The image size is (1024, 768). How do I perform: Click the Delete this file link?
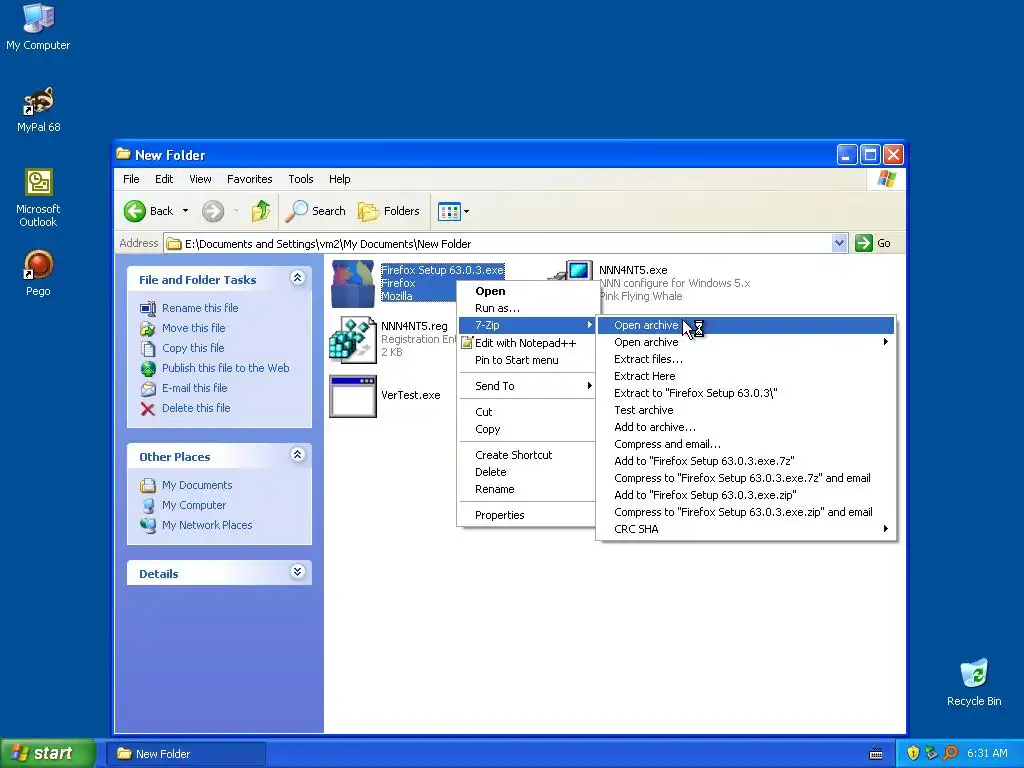coord(196,408)
